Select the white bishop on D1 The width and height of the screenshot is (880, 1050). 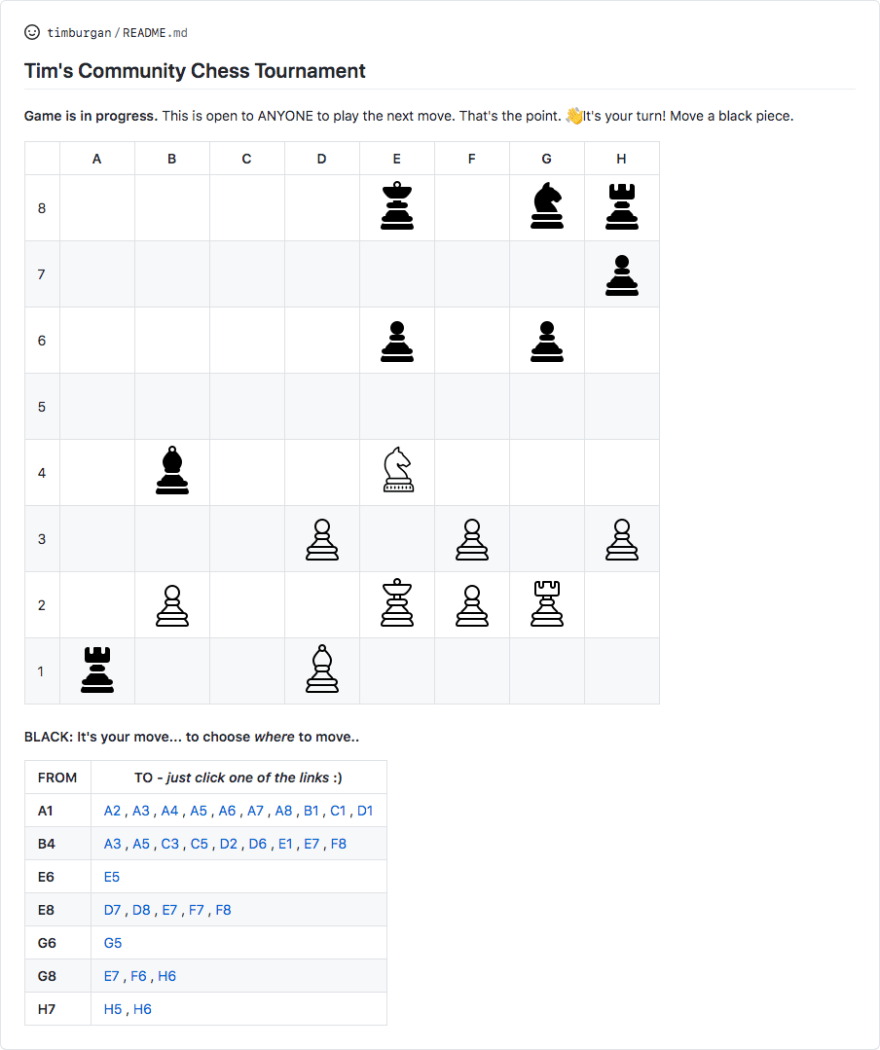322,669
